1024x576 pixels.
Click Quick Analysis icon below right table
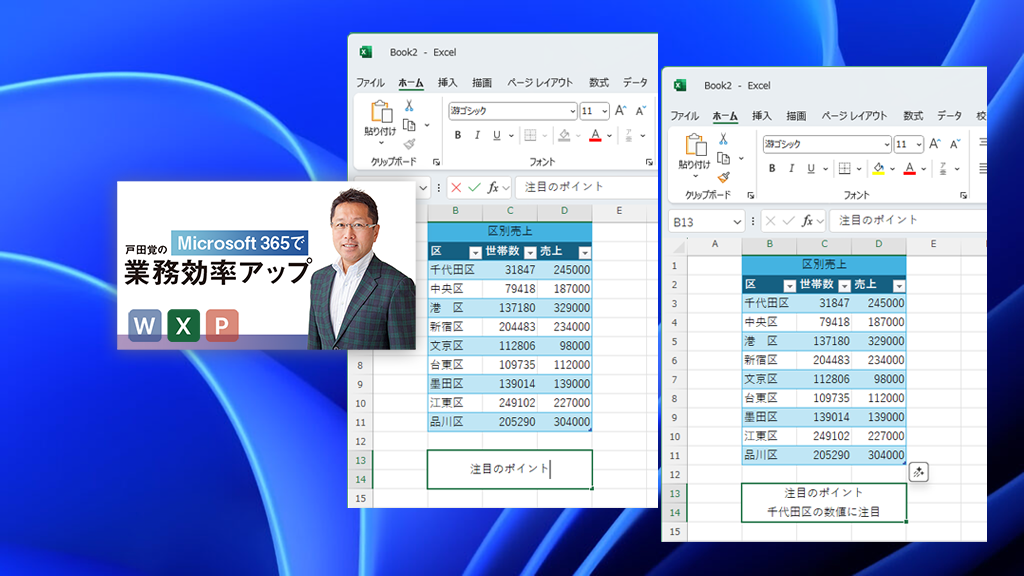918,472
